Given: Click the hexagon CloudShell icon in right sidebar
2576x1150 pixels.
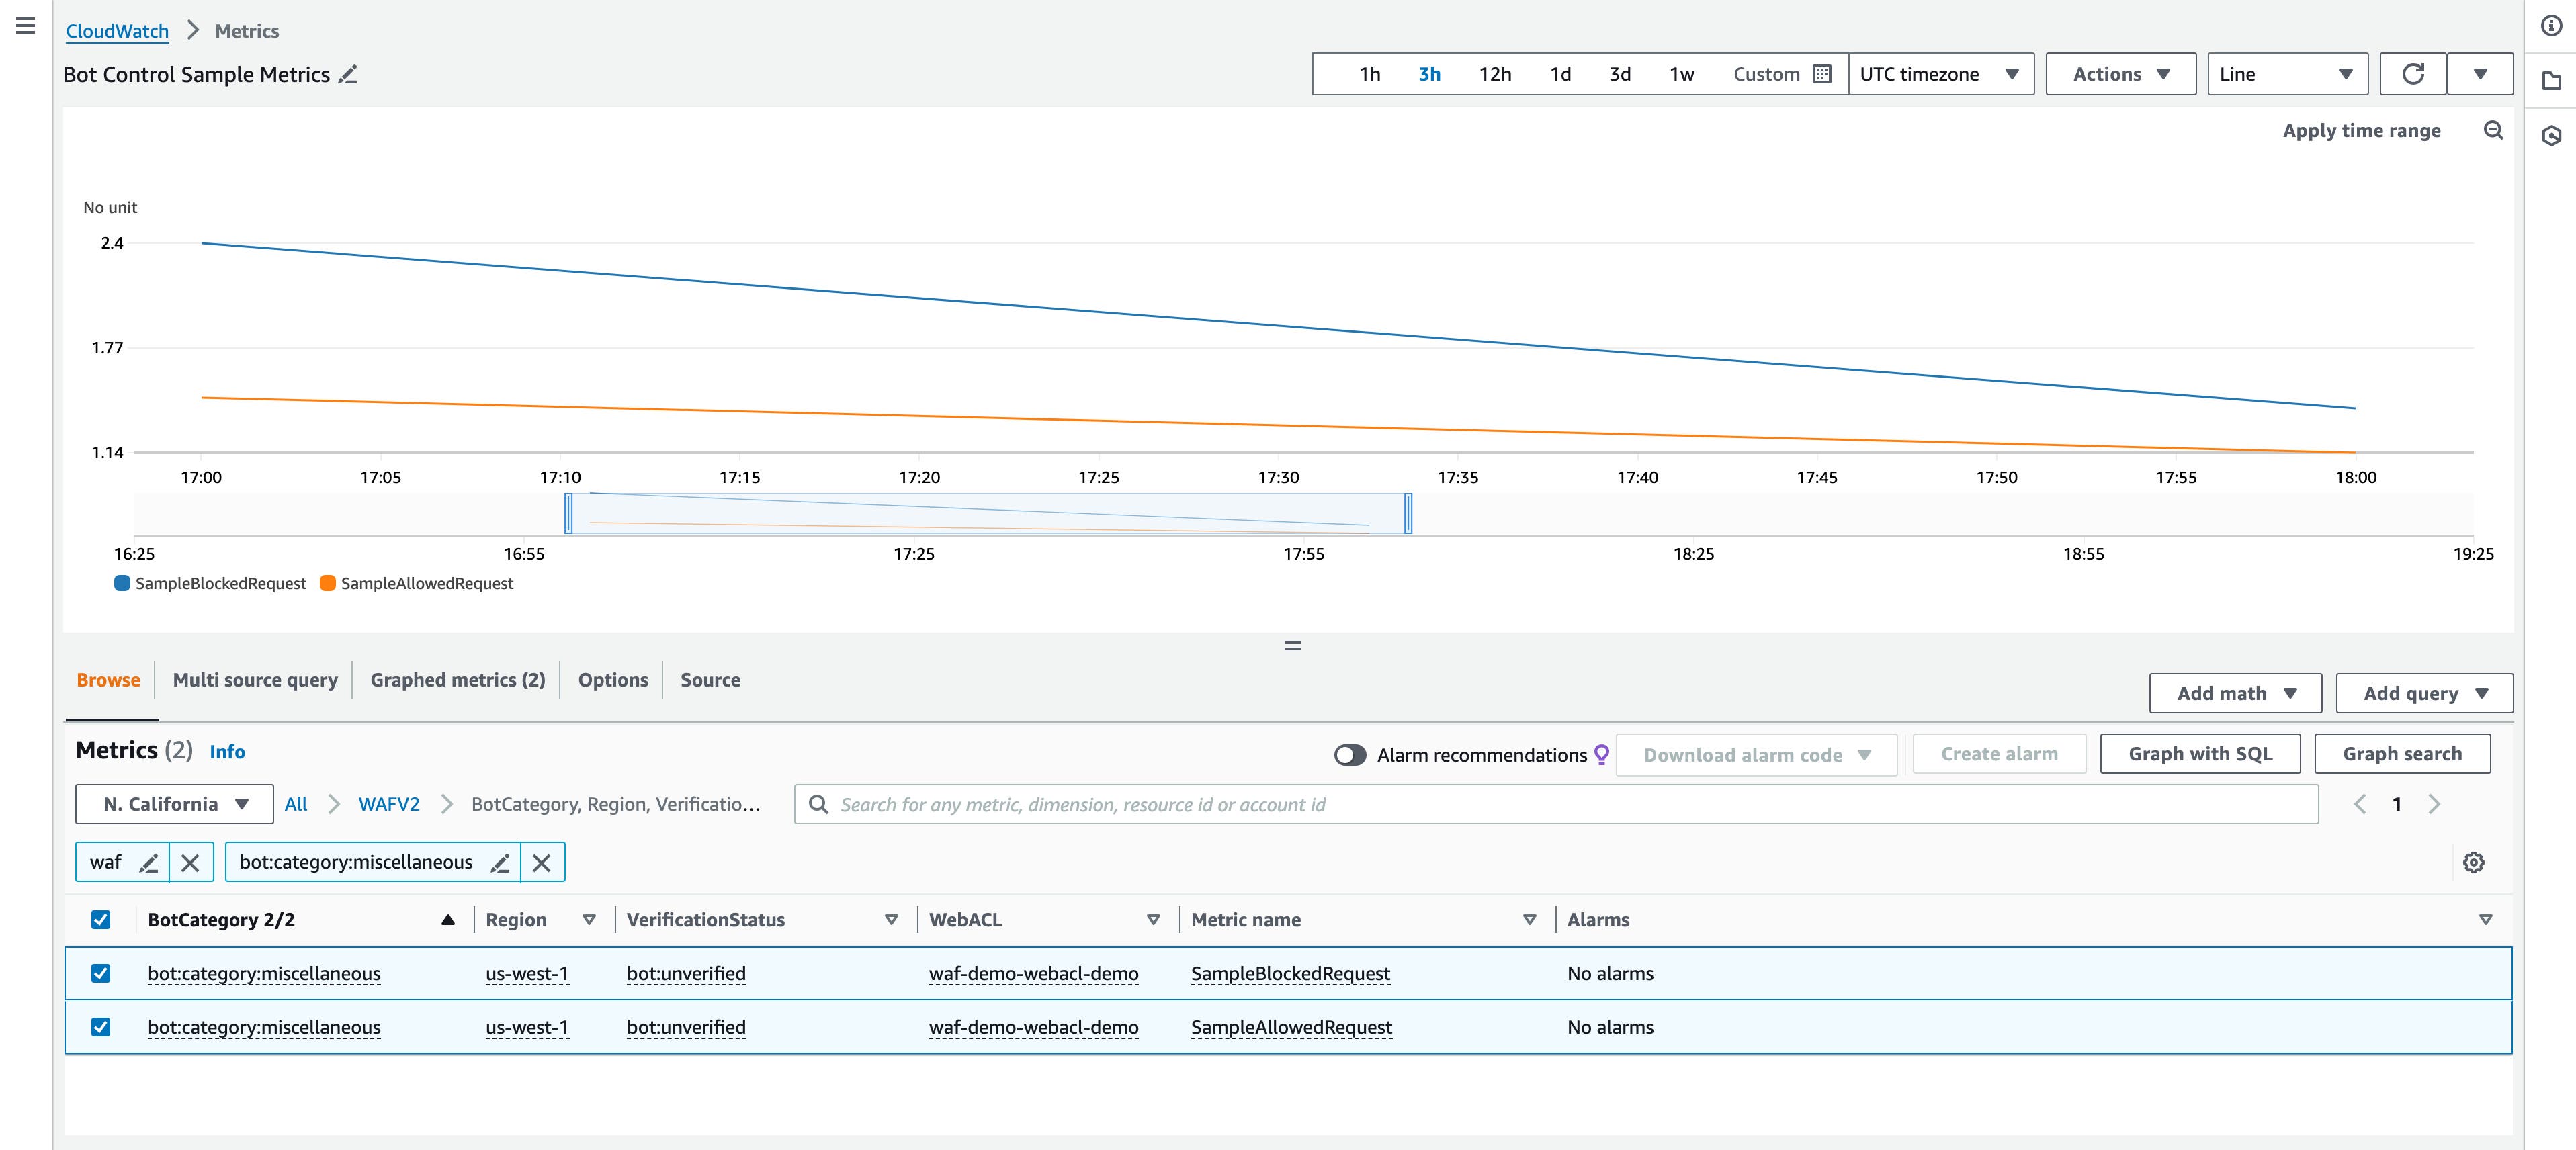Looking at the screenshot, I should 2551,134.
